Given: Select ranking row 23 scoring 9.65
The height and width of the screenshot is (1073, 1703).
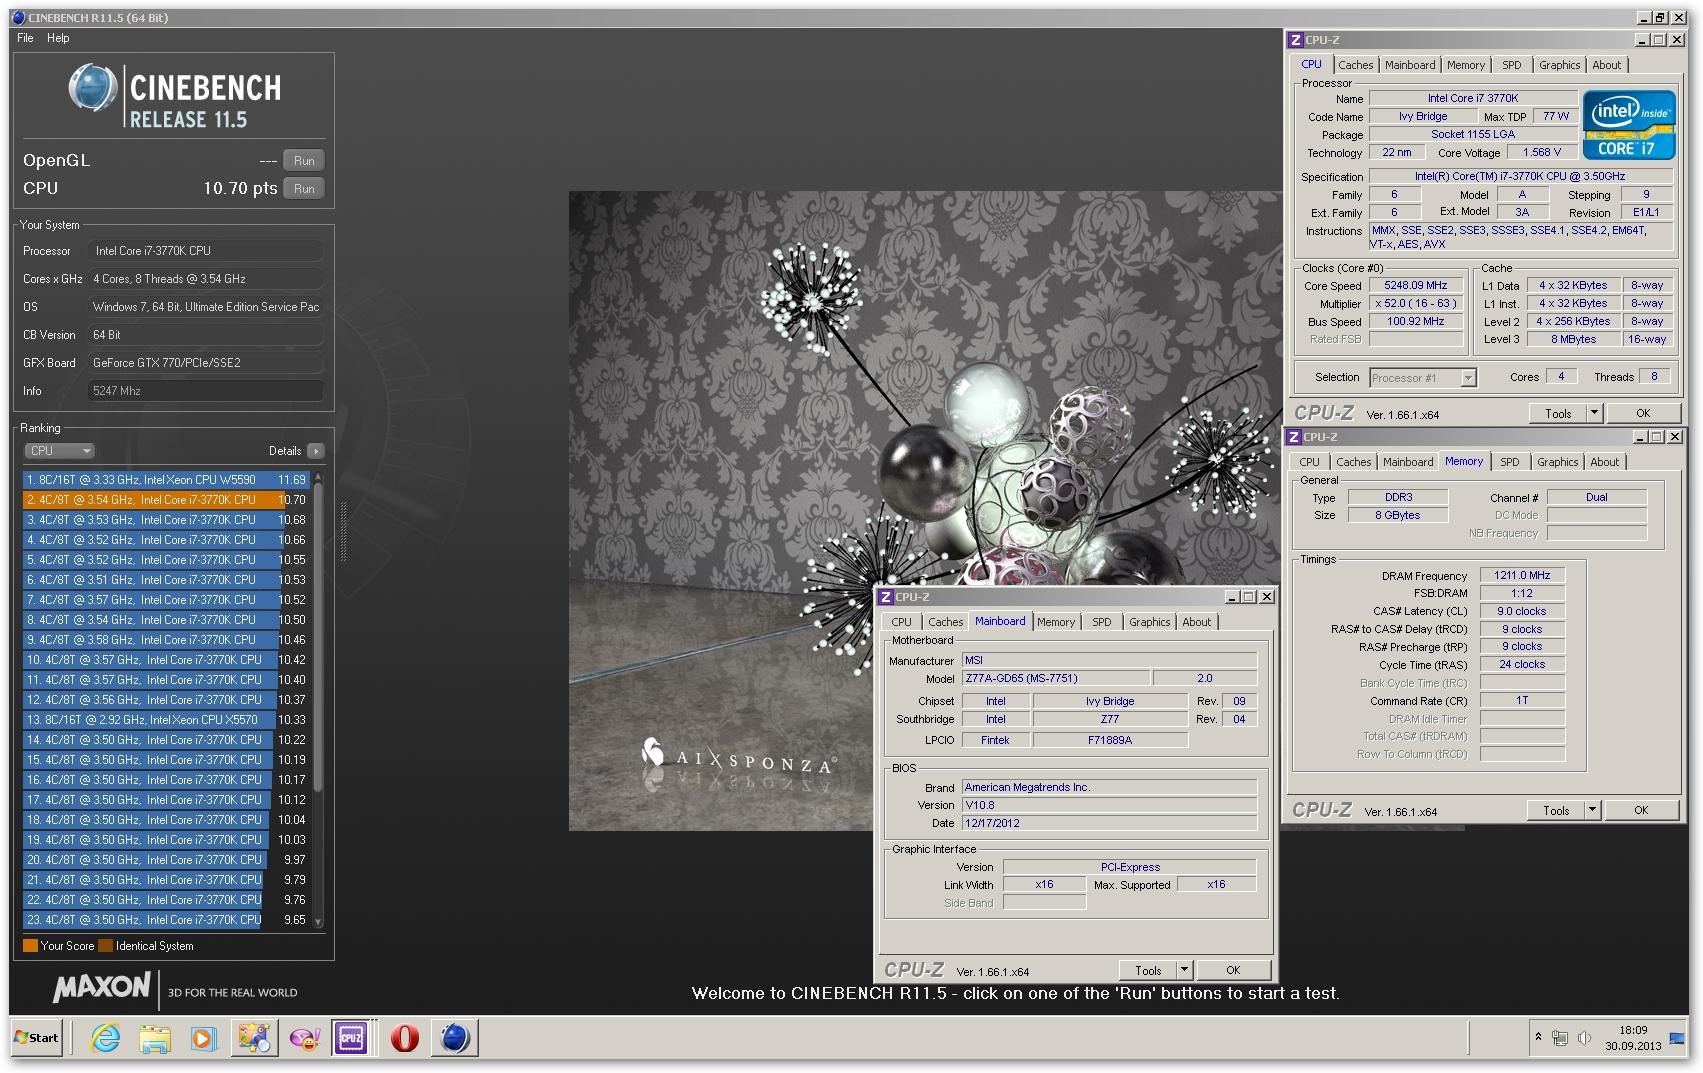Looking at the screenshot, I should [166, 920].
